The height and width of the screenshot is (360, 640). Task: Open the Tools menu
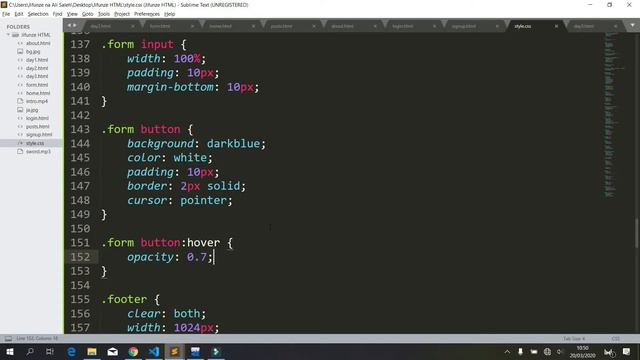click(x=104, y=14)
